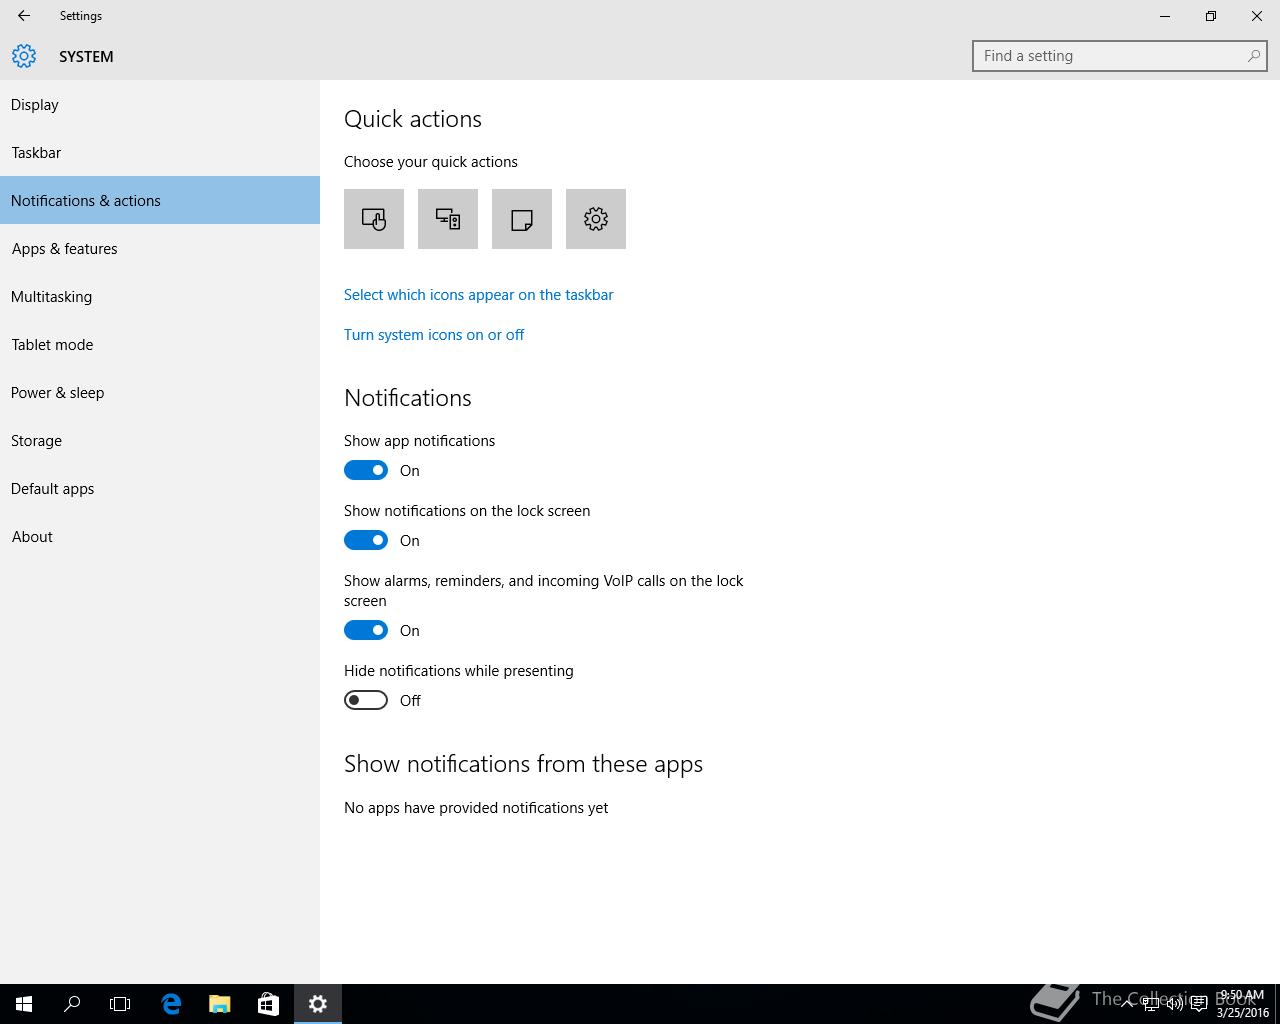Toggle alarms, reminders, and VoIP calls switch

(x=366, y=630)
